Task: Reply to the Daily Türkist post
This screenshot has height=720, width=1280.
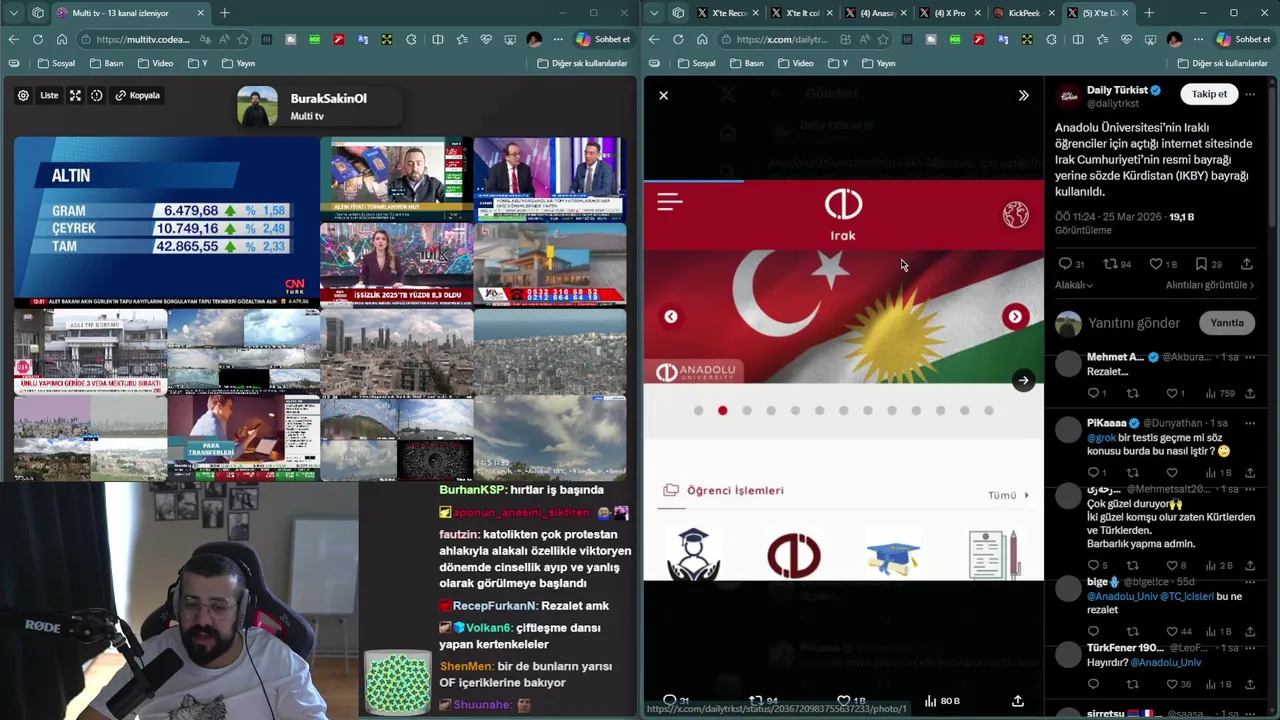Action: [1065, 264]
